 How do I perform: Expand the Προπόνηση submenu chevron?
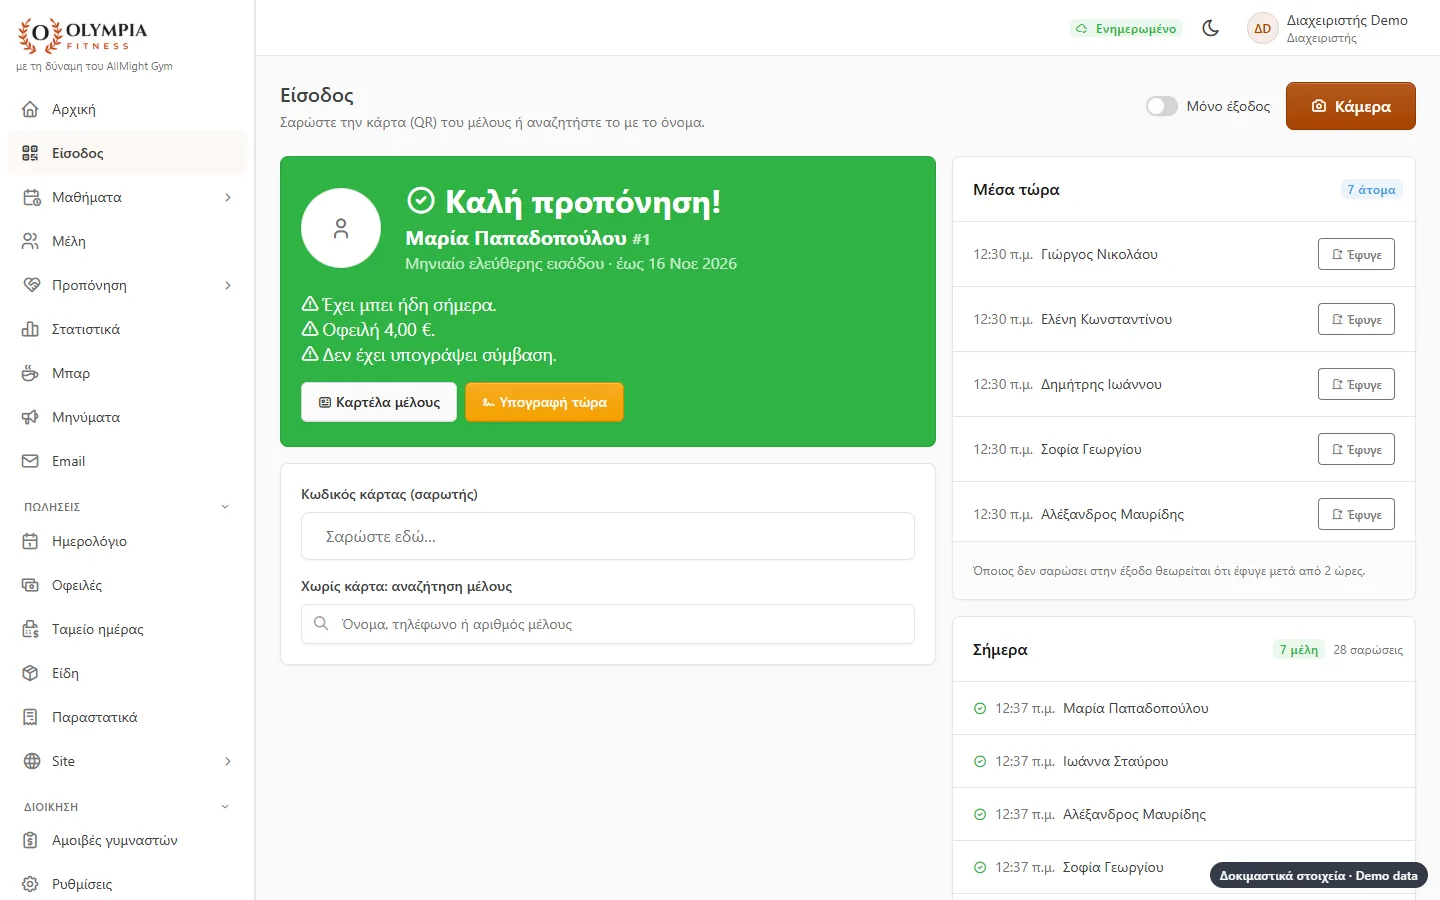pos(228,285)
